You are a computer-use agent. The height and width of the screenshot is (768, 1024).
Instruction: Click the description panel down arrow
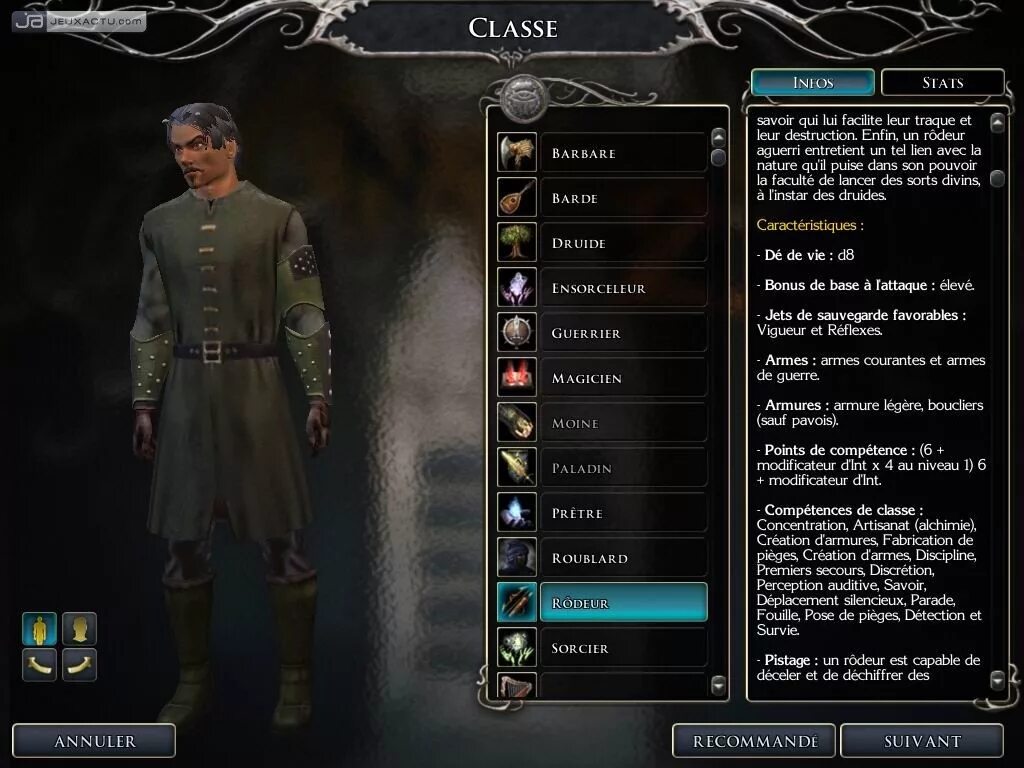997,680
